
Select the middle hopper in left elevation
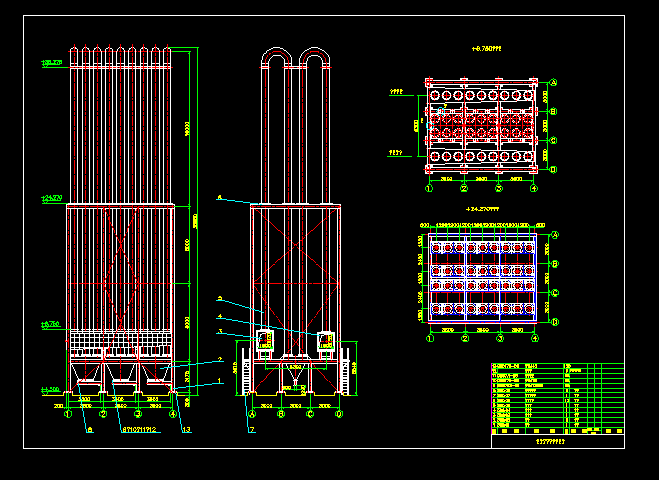[121, 374]
